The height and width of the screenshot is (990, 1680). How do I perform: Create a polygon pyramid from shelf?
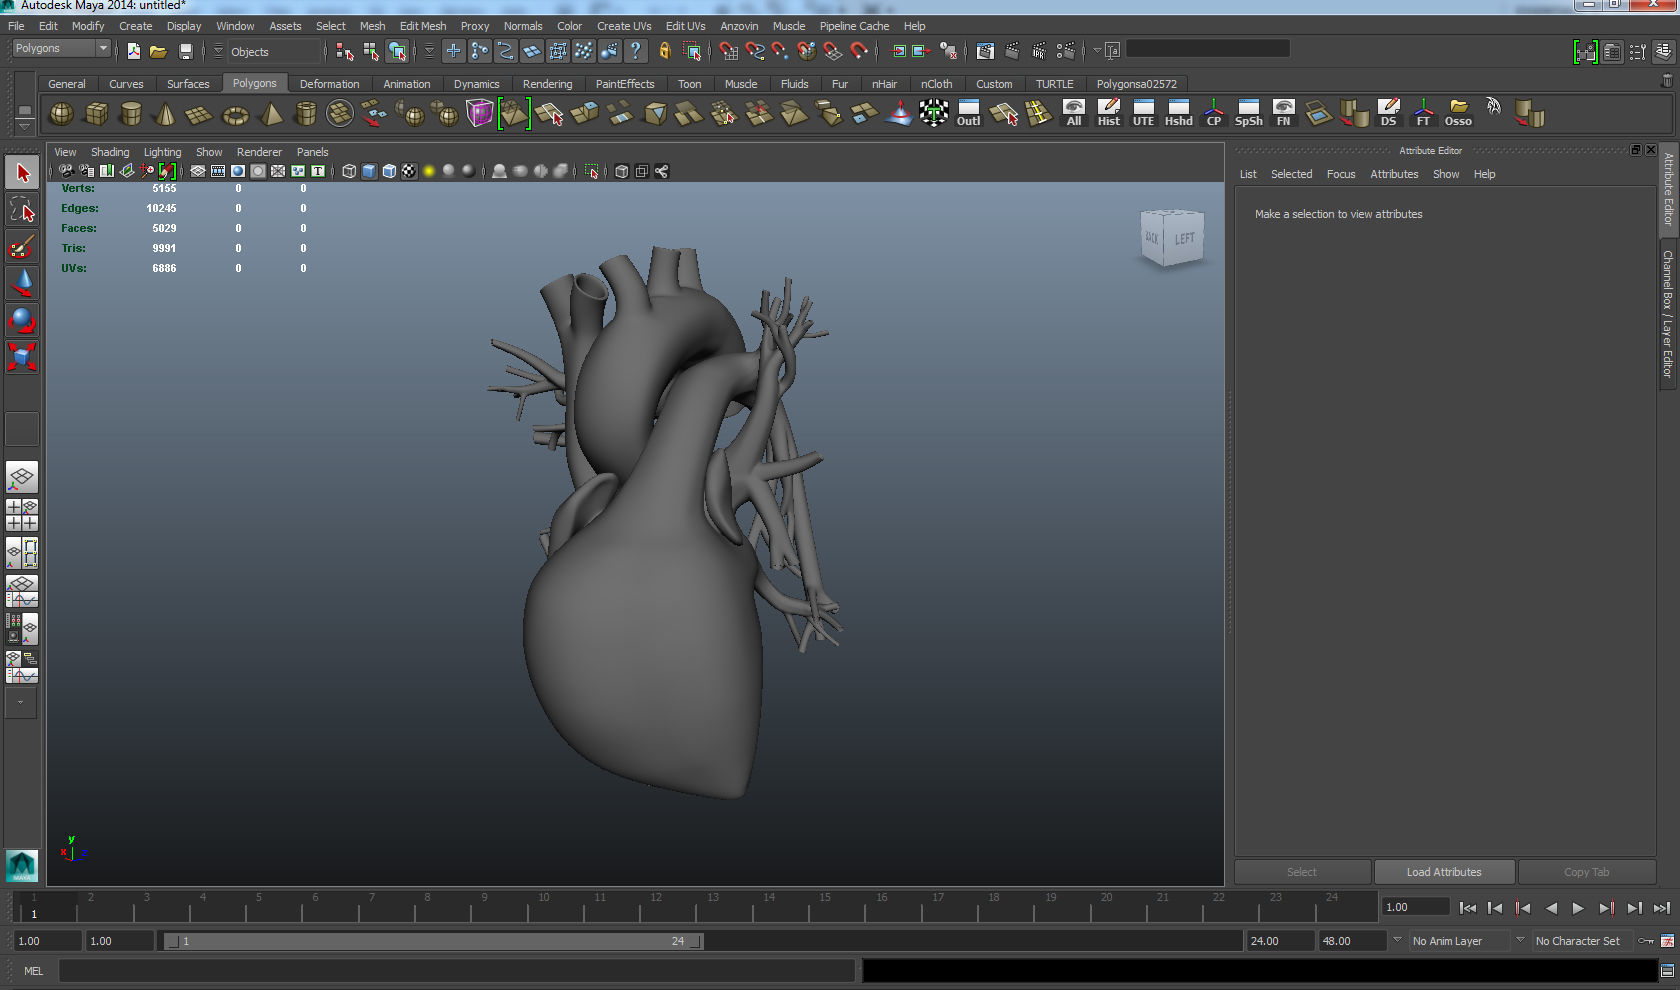(271, 114)
